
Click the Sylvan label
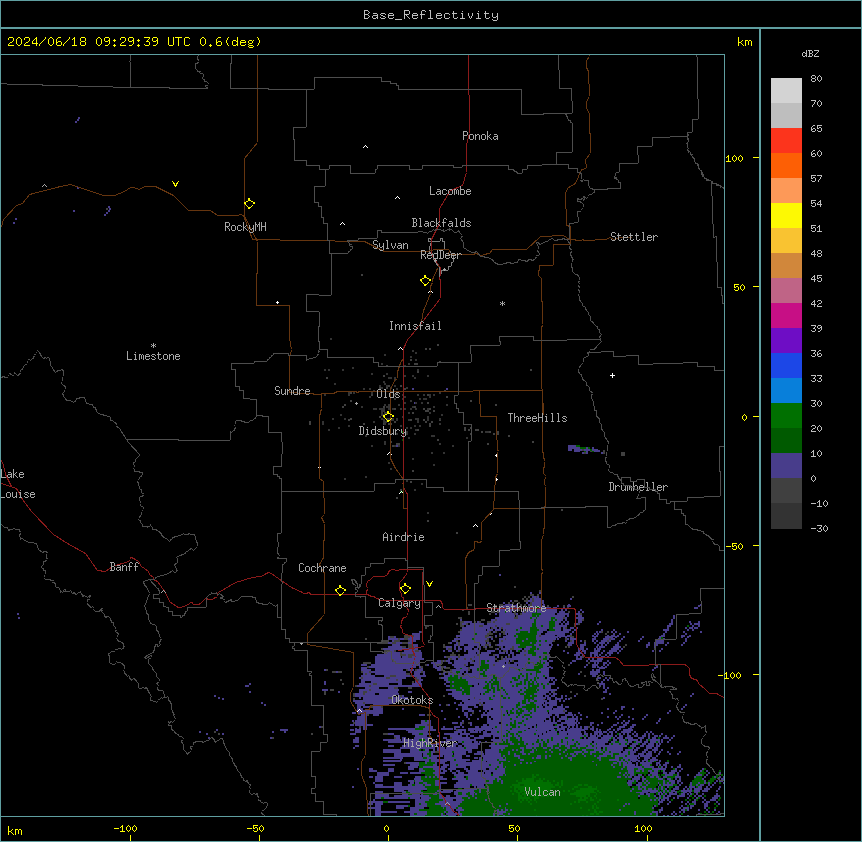coord(390,245)
